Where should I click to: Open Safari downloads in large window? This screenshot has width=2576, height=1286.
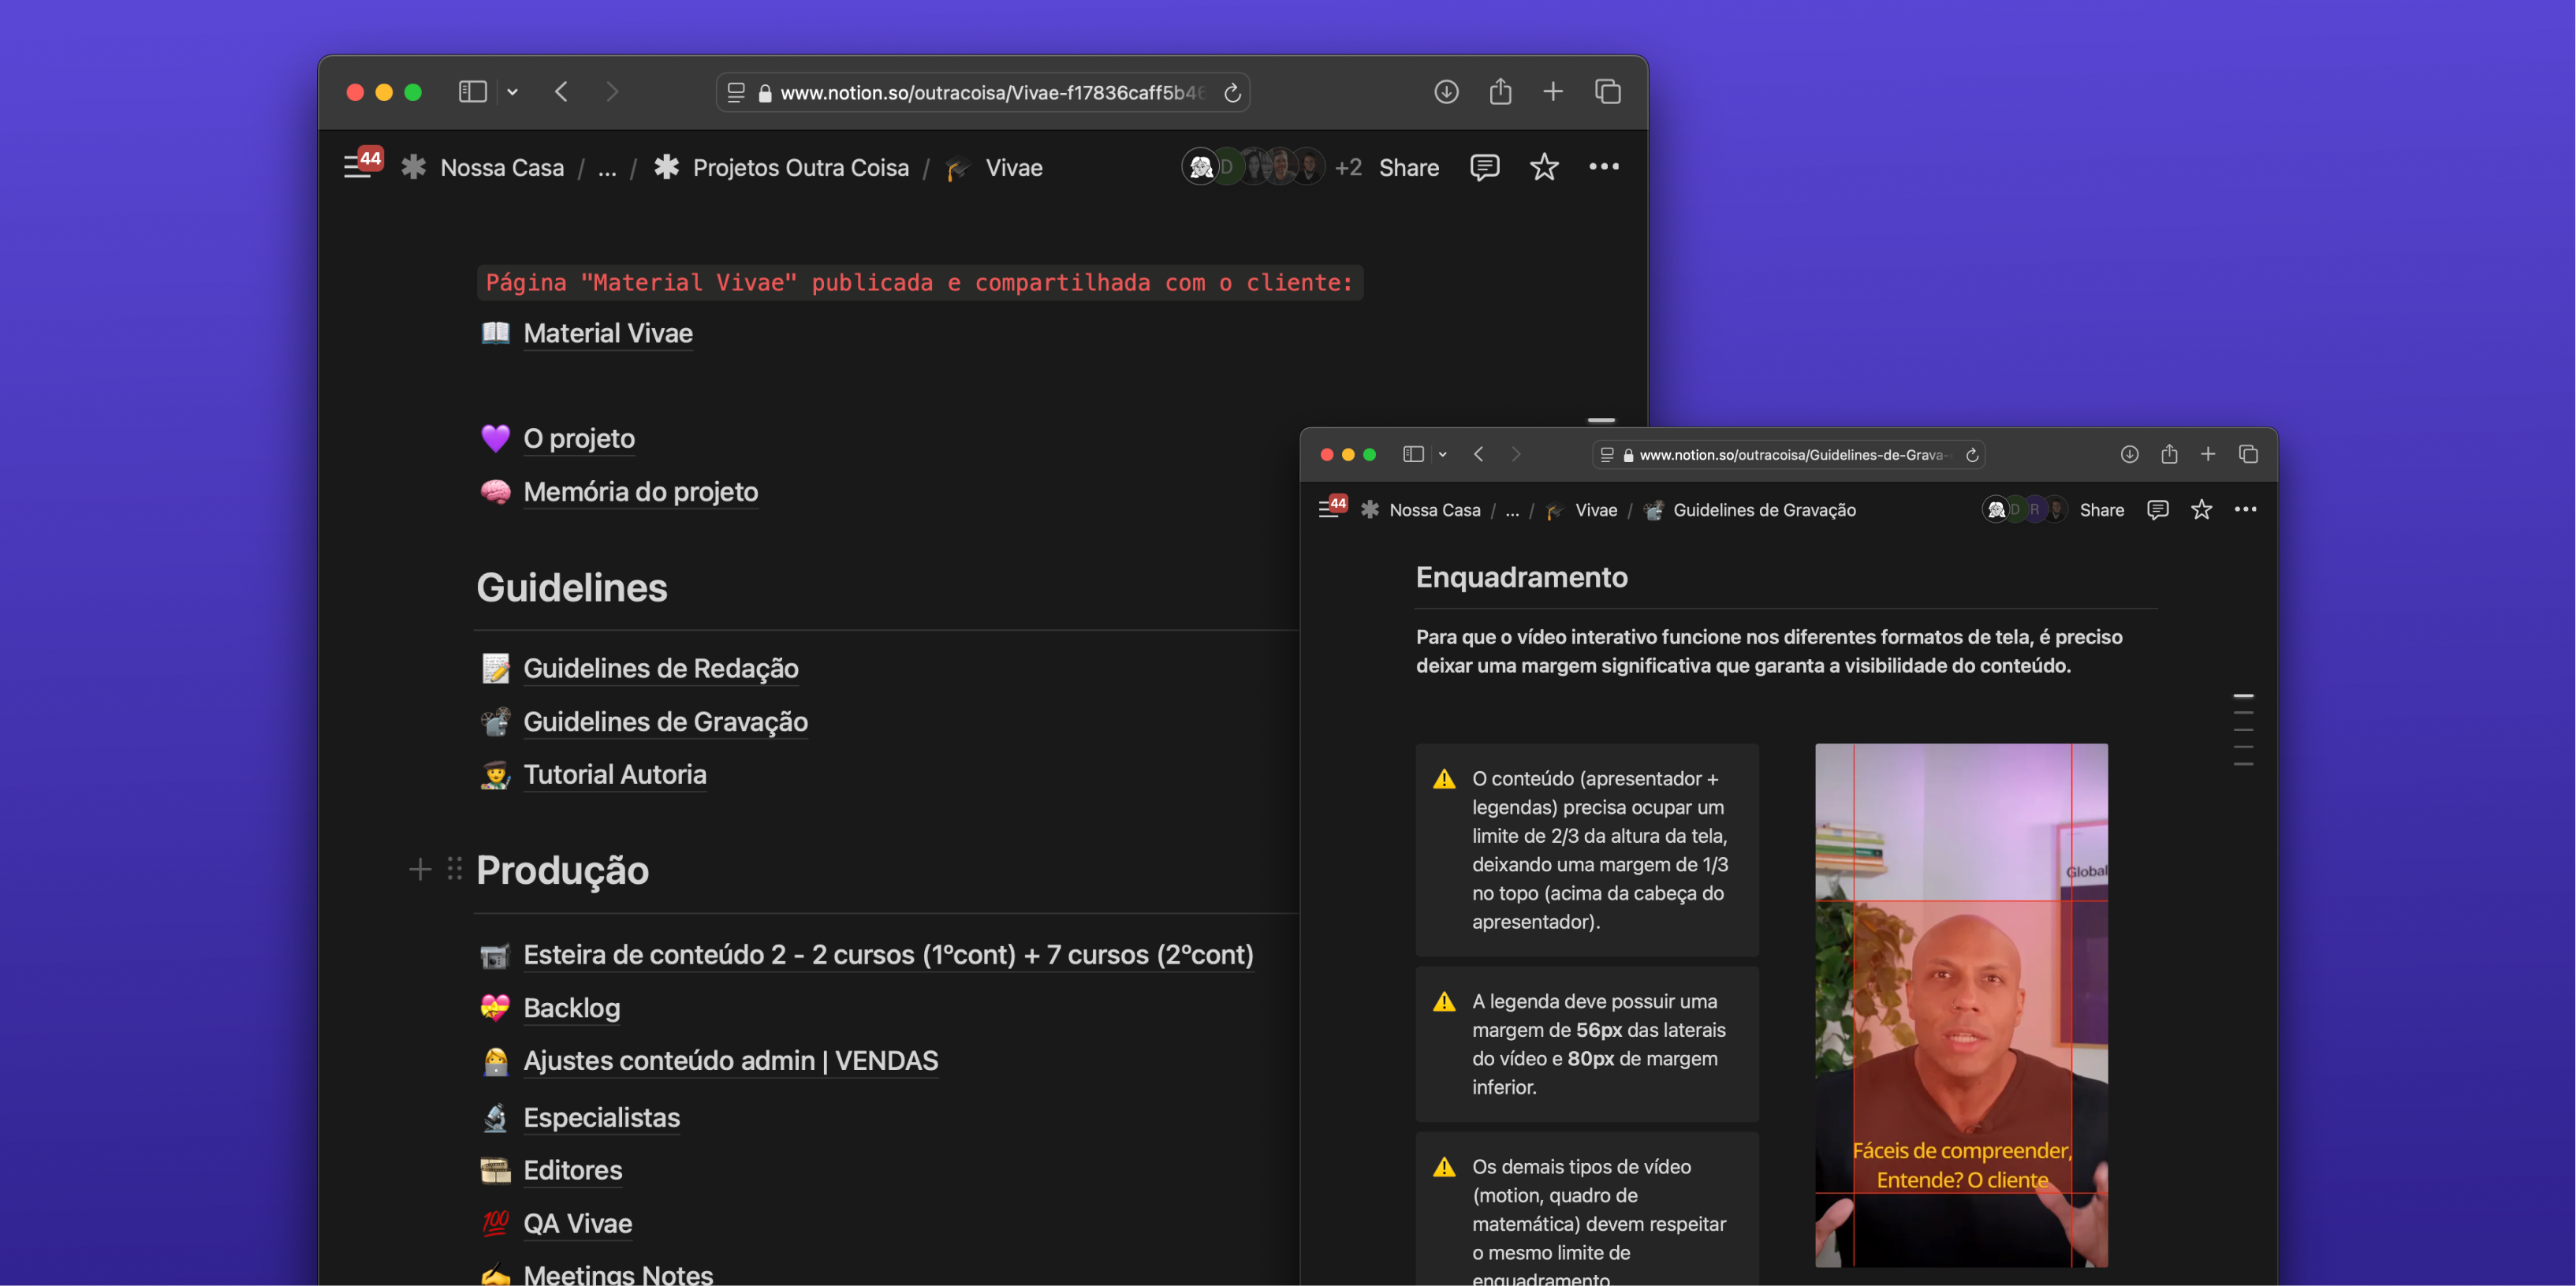[1446, 92]
